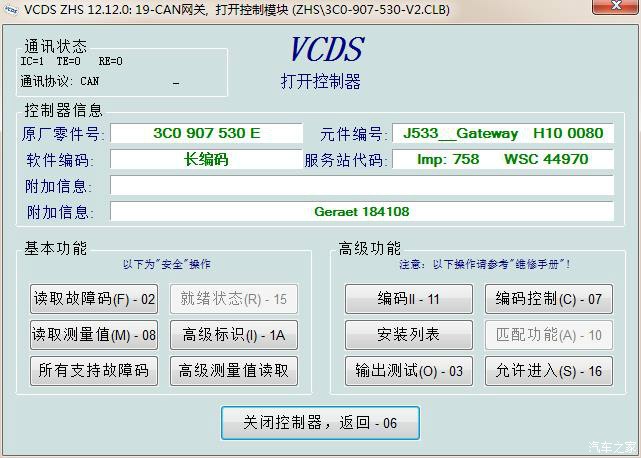Click the 原厂零件号 field showing 3C0 907 530 E
The width and height of the screenshot is (641, 458).
click(x=206, y=133)
